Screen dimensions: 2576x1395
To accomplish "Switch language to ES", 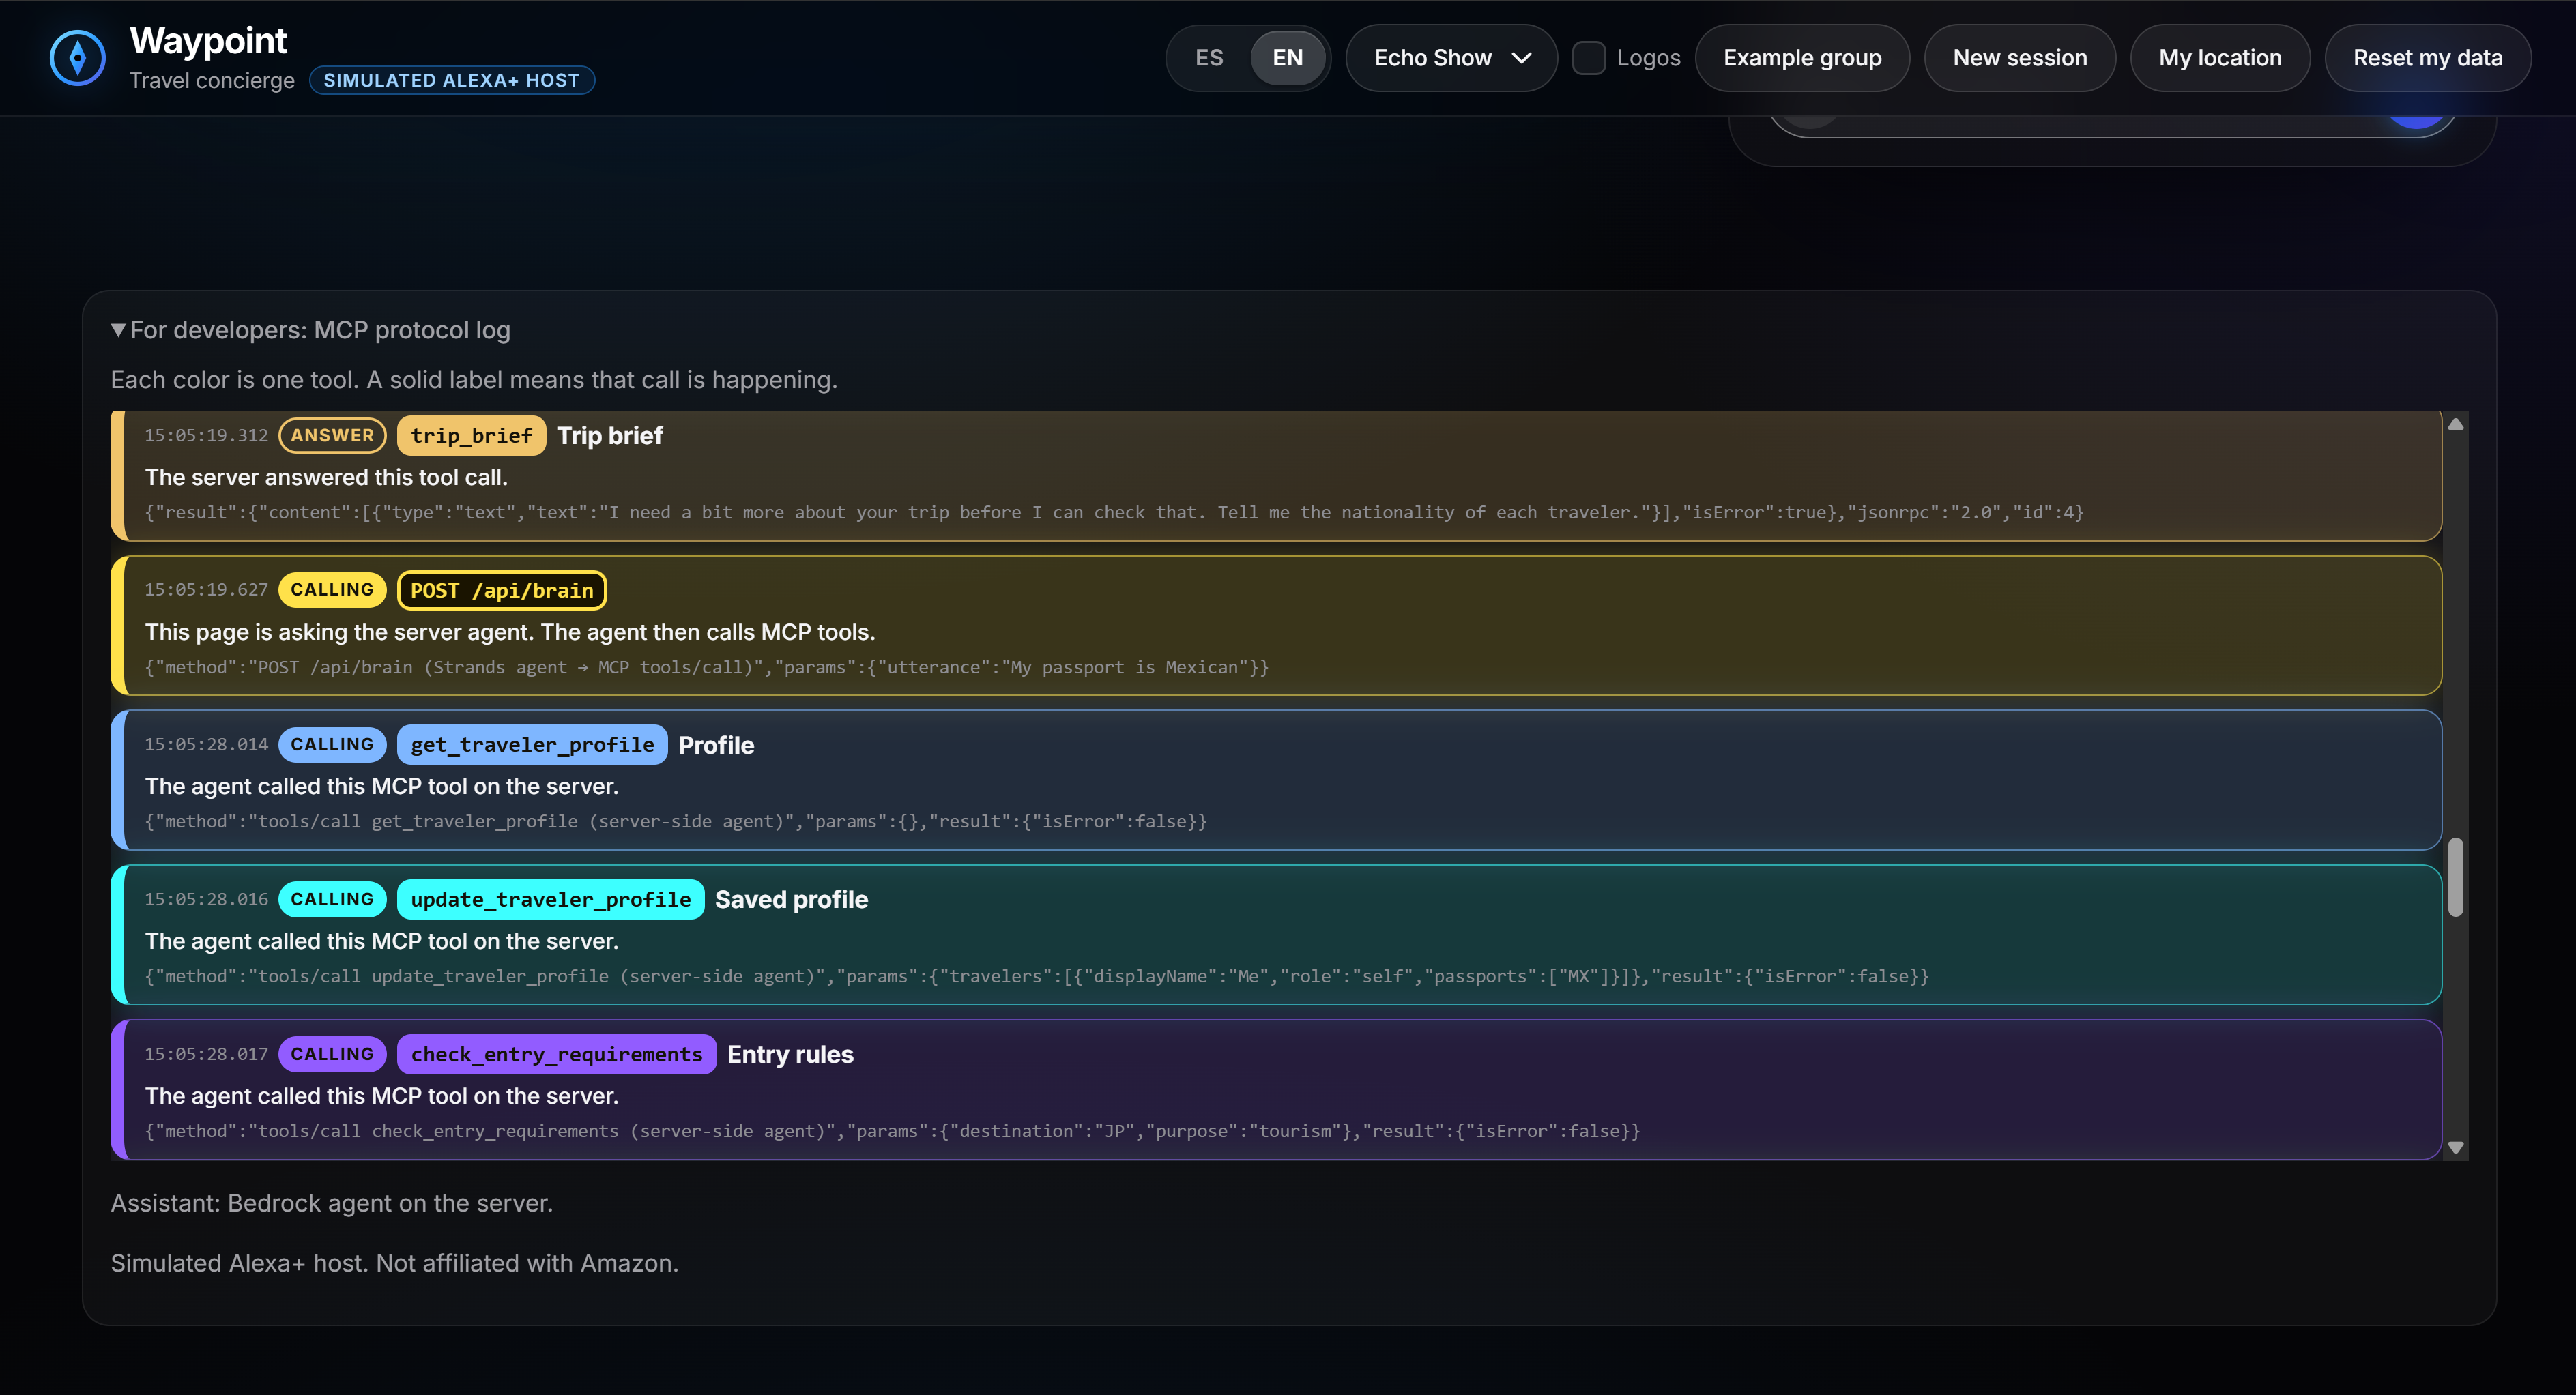I will click(x=1209, y=58).
